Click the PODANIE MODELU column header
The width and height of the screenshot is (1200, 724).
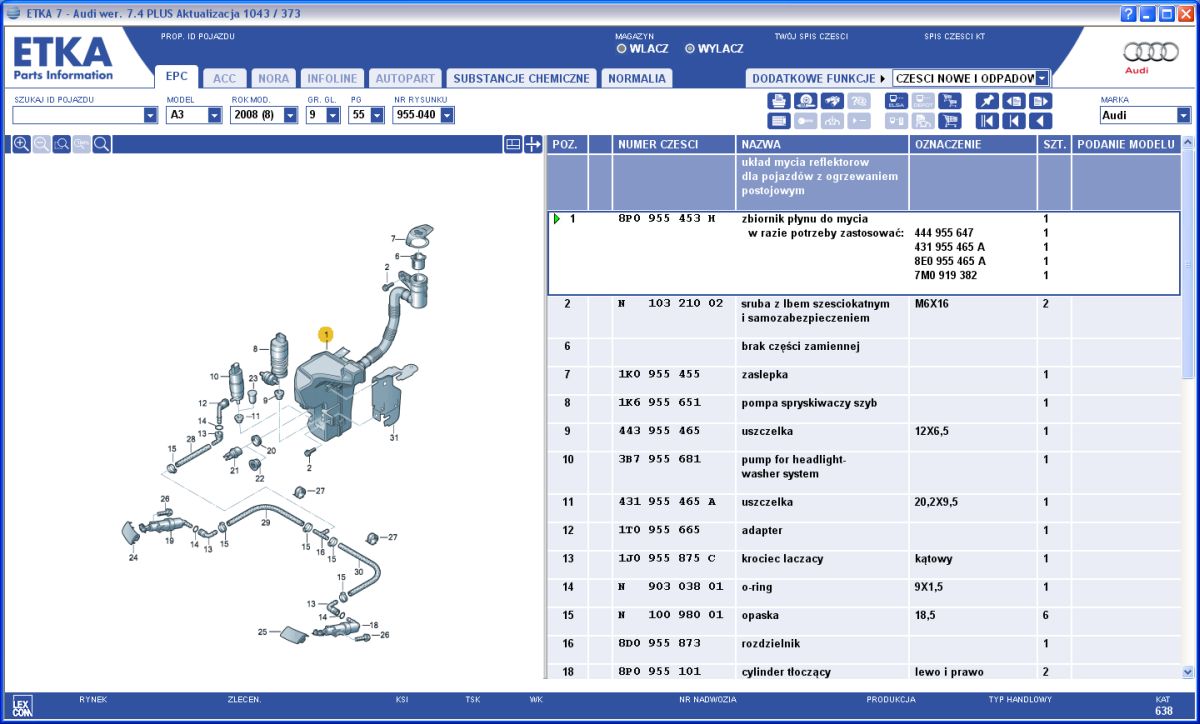1125,144
